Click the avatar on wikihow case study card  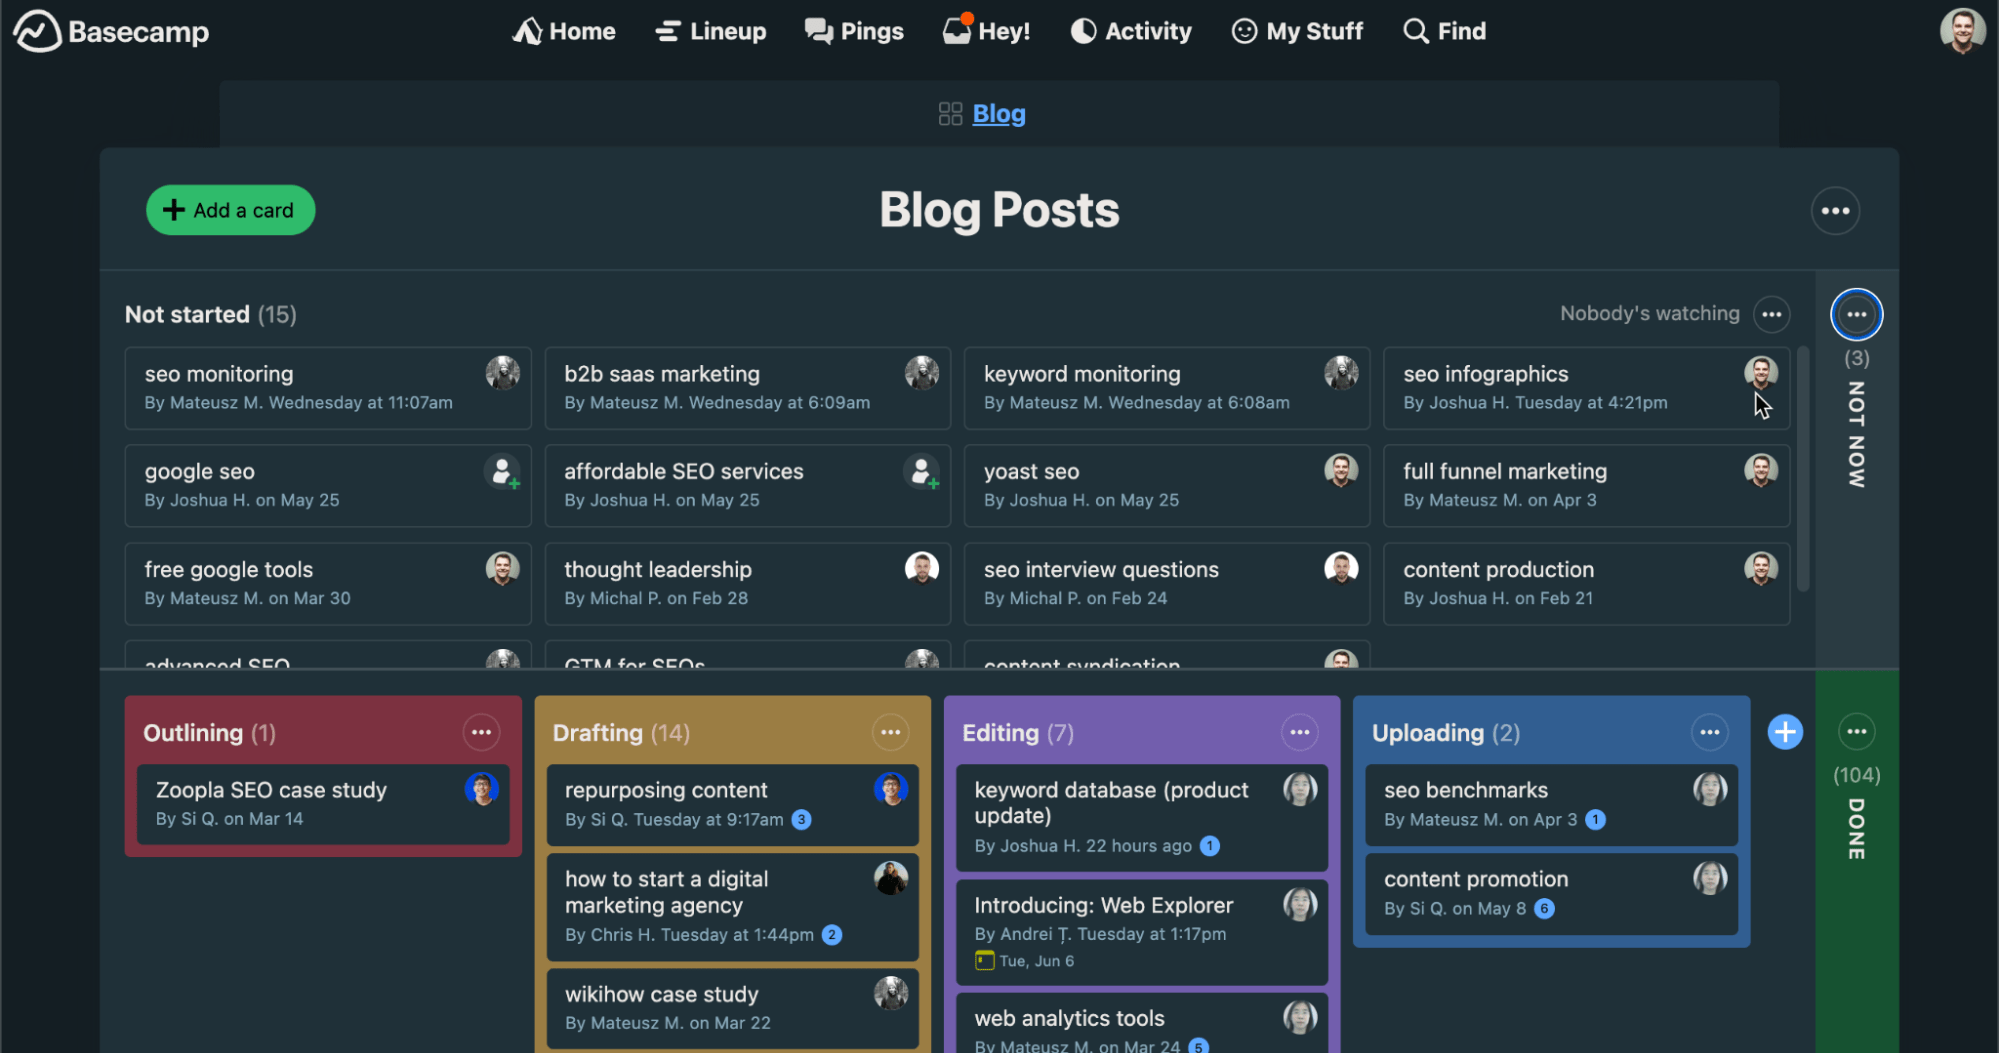click(891, 993)
